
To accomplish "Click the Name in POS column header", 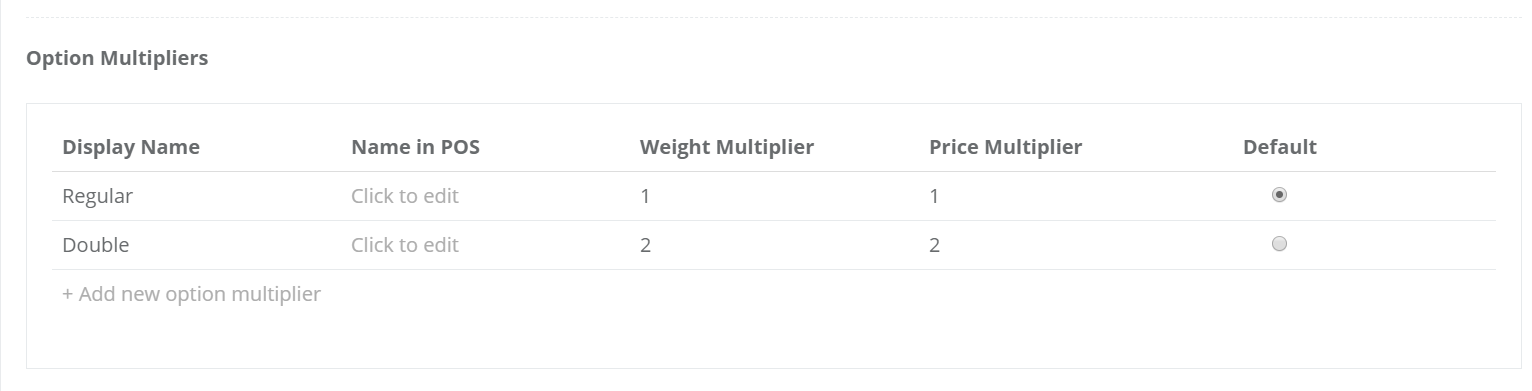I will (x=415, y=147).
